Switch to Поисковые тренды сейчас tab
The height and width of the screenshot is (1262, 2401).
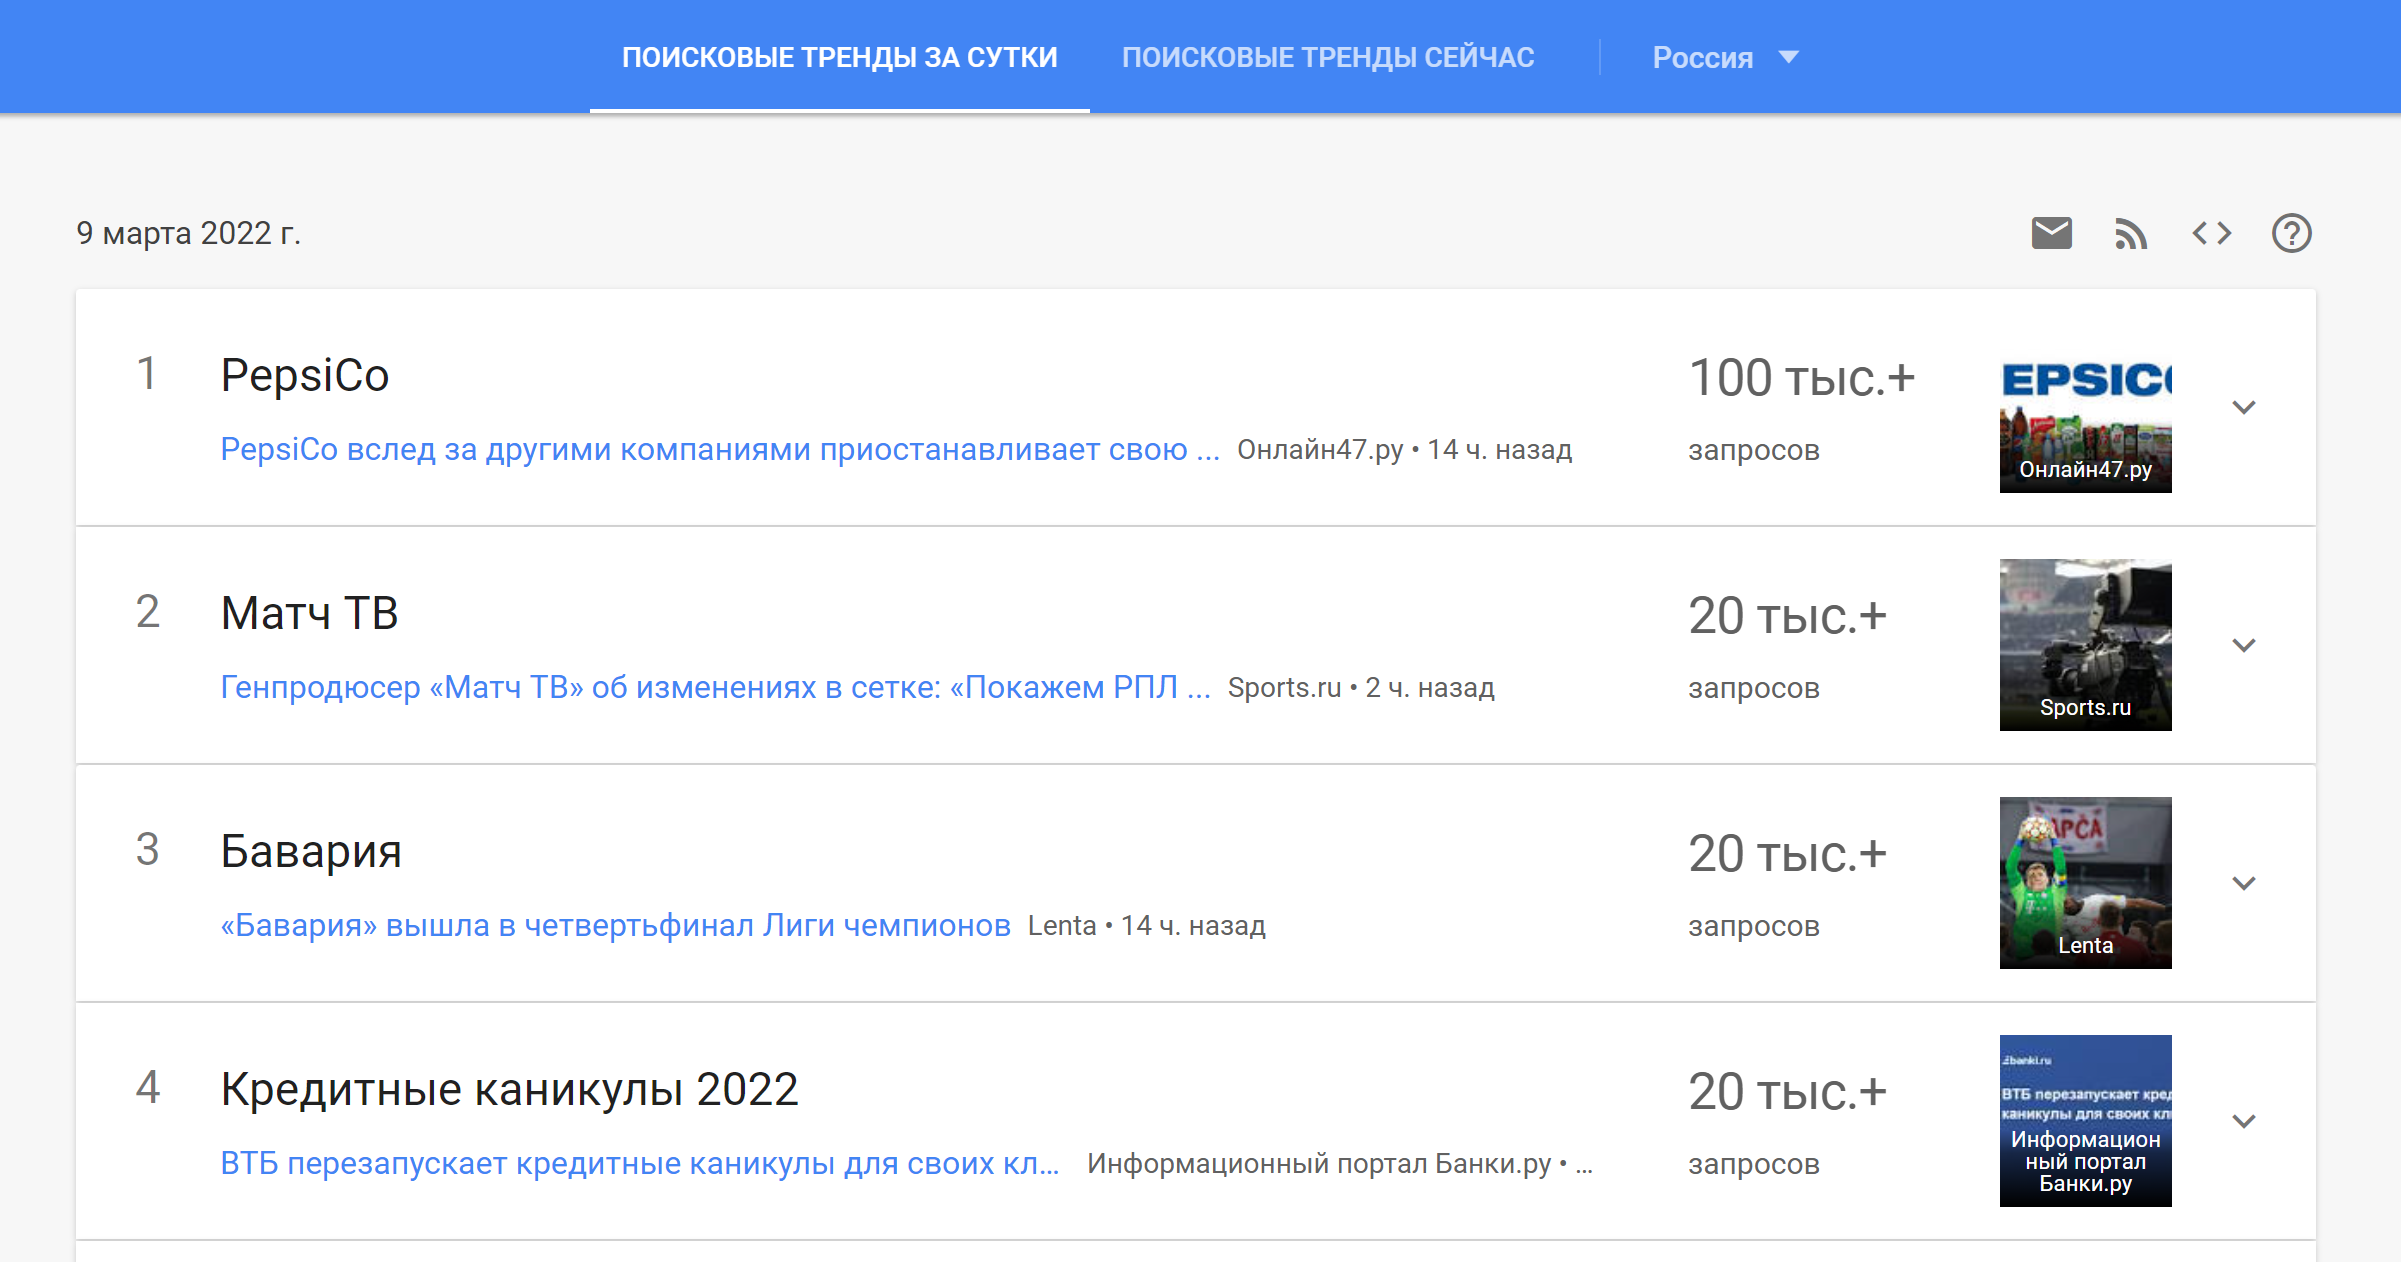point(1327,57)
